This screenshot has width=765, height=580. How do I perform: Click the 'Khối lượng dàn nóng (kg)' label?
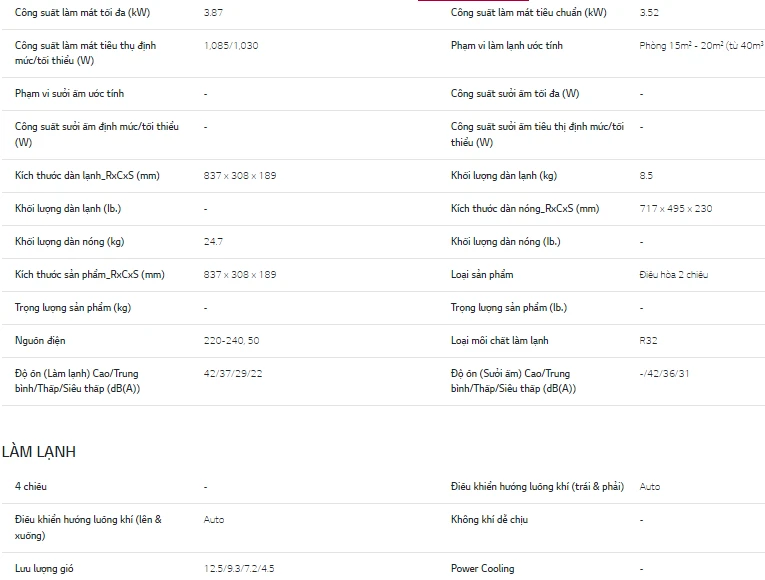[70, 242]
